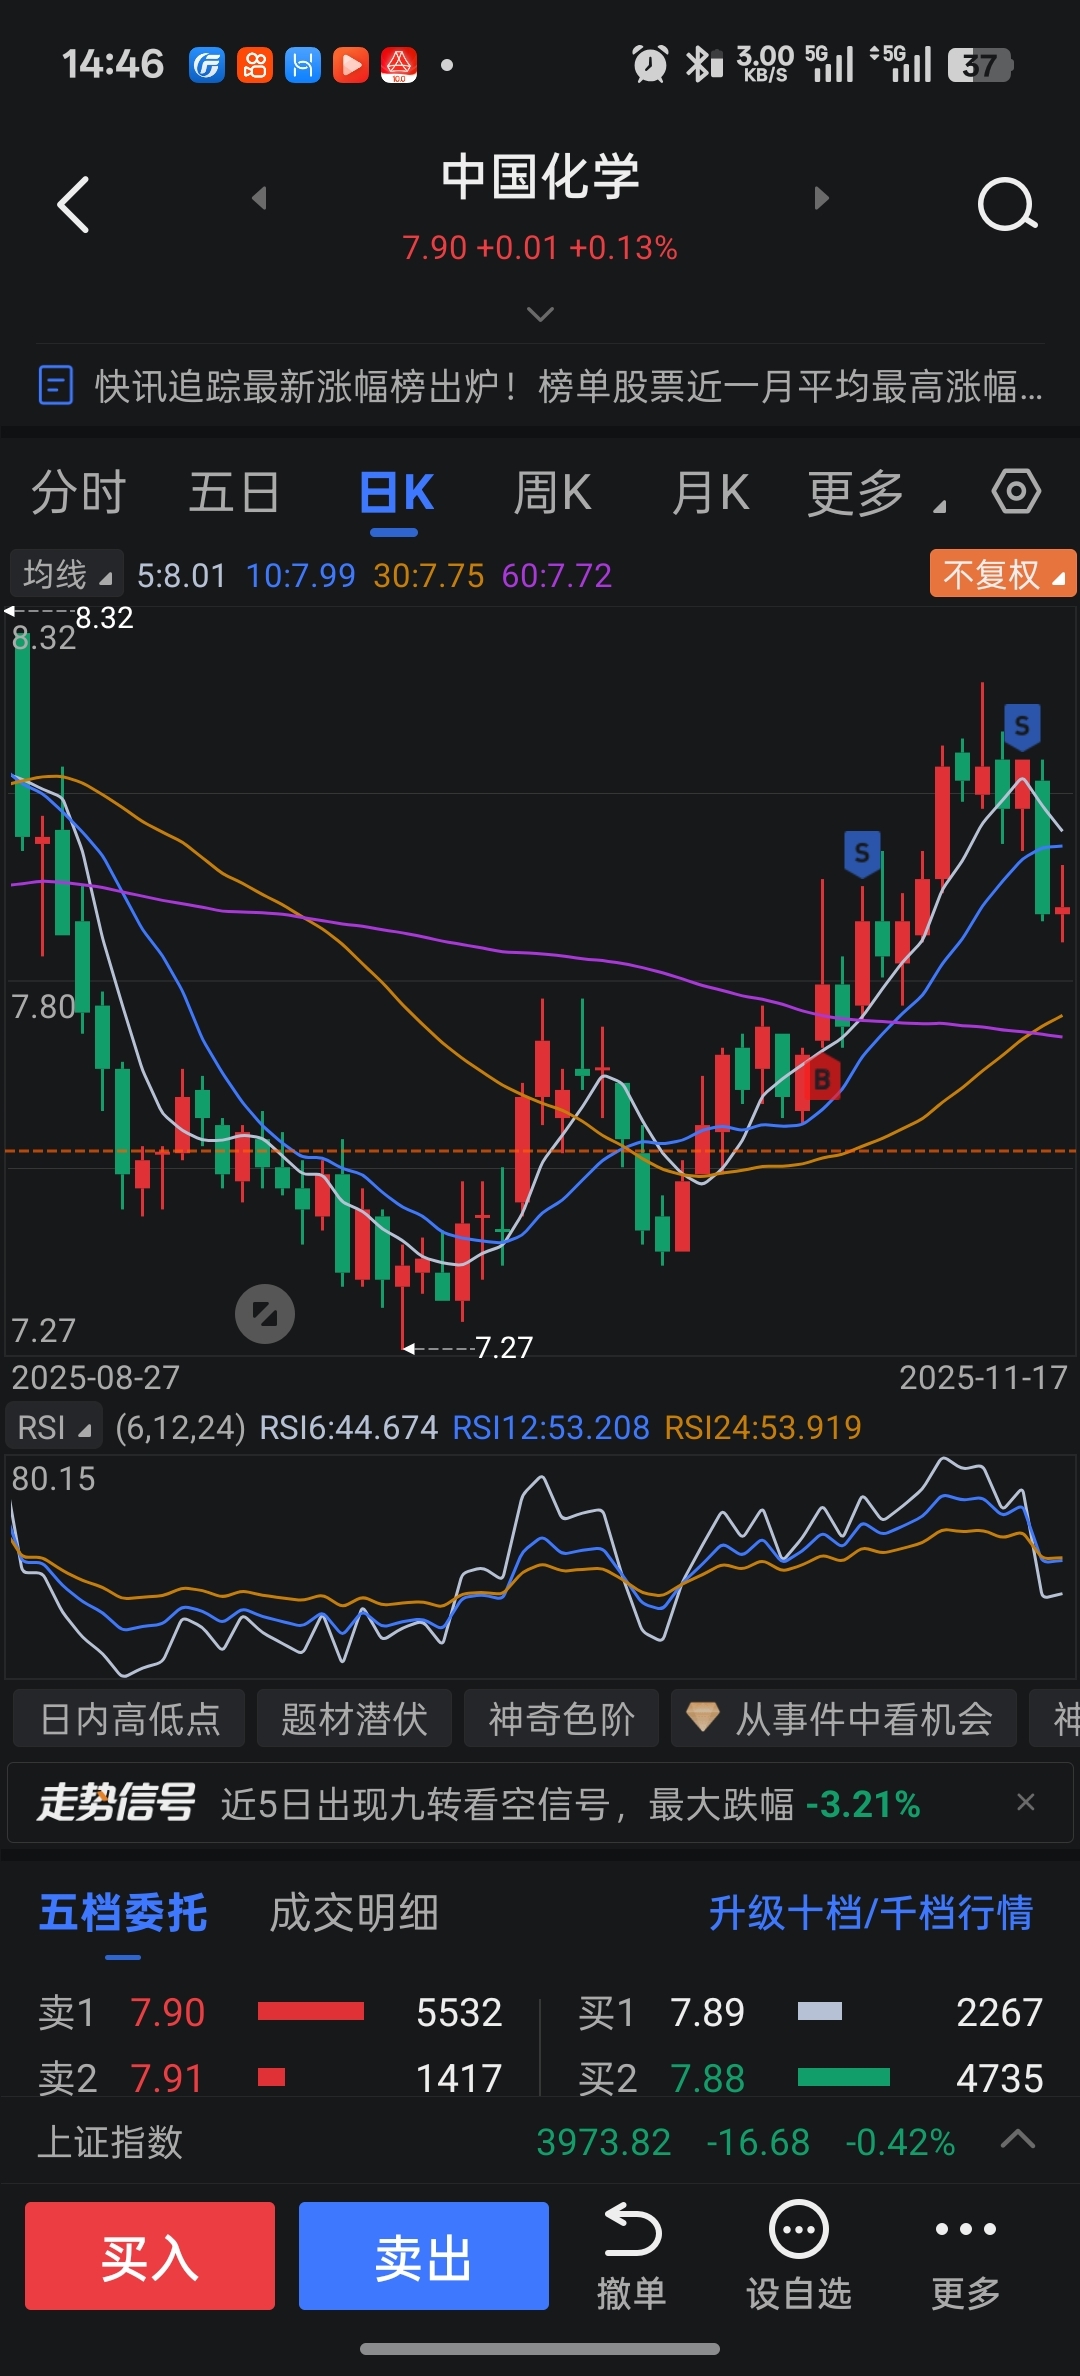Viewport: 1080px width, 2376px height.
Task: Go back with the left arrow icon
Action: [x=73, y=205]
